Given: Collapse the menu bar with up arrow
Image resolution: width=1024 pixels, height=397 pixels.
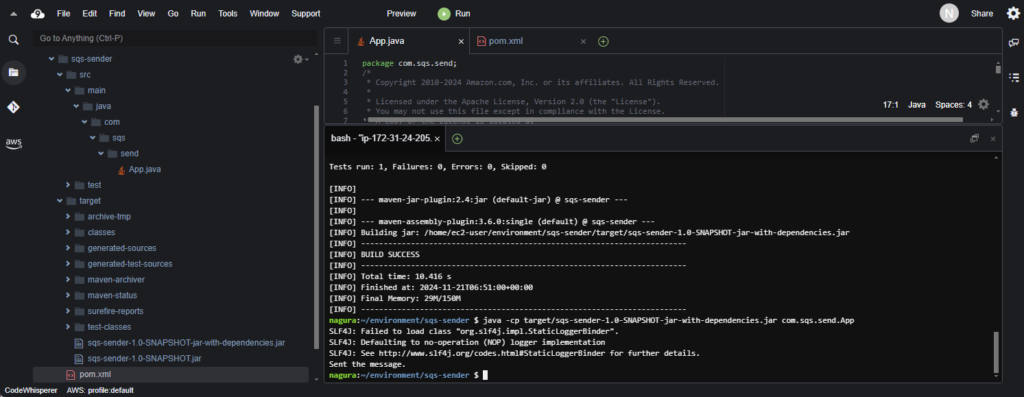Looking at the screenshot, I should (x=13, y=14).
